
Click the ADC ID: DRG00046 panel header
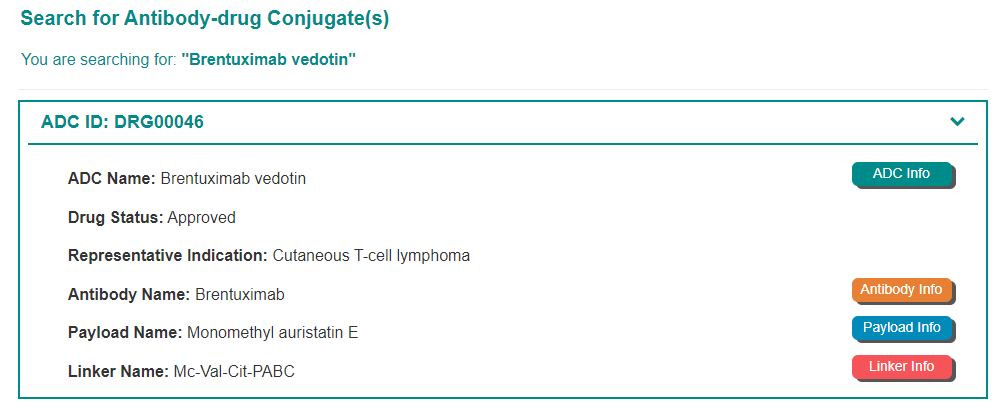click(123, 122)
